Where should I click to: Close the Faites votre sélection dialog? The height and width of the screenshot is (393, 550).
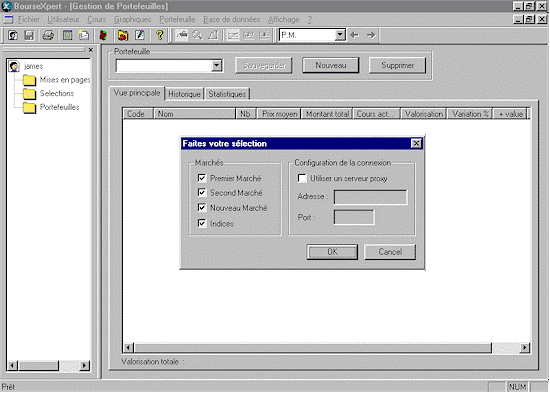tap(416, 143)
